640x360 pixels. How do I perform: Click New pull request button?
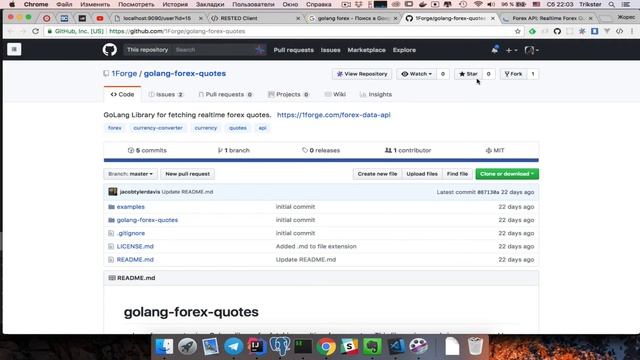point(187,174)
